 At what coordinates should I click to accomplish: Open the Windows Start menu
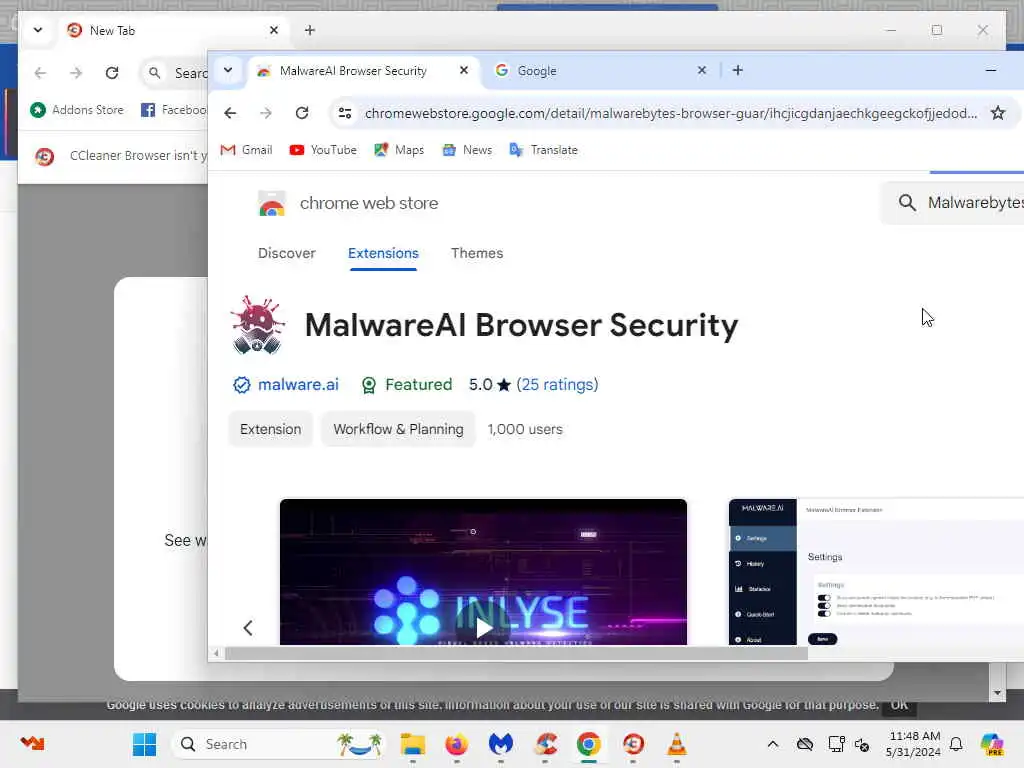click(x=144, y=744)
